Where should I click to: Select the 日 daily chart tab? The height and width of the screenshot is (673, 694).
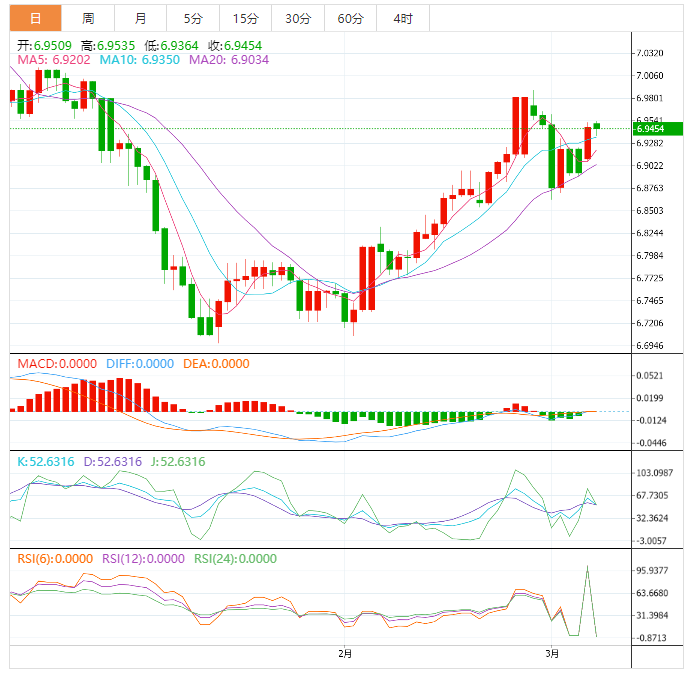pos(35,19)
